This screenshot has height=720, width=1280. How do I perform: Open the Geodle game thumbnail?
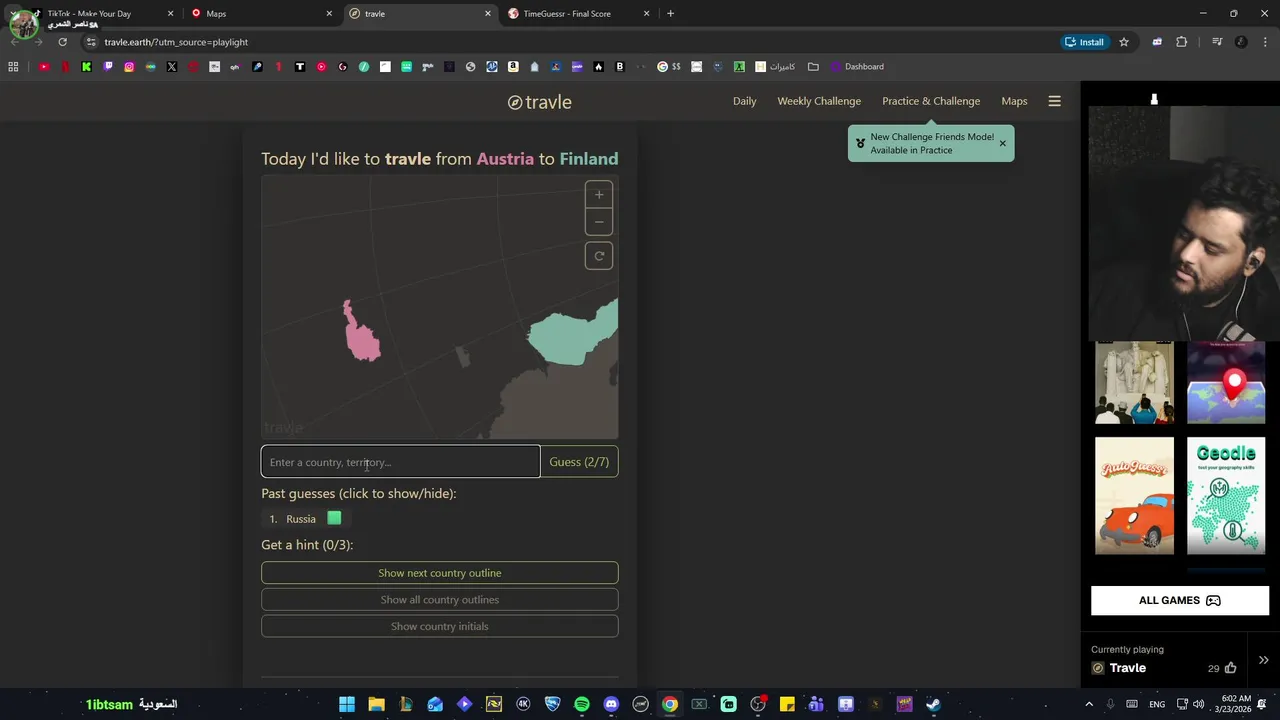[1226, 495]
